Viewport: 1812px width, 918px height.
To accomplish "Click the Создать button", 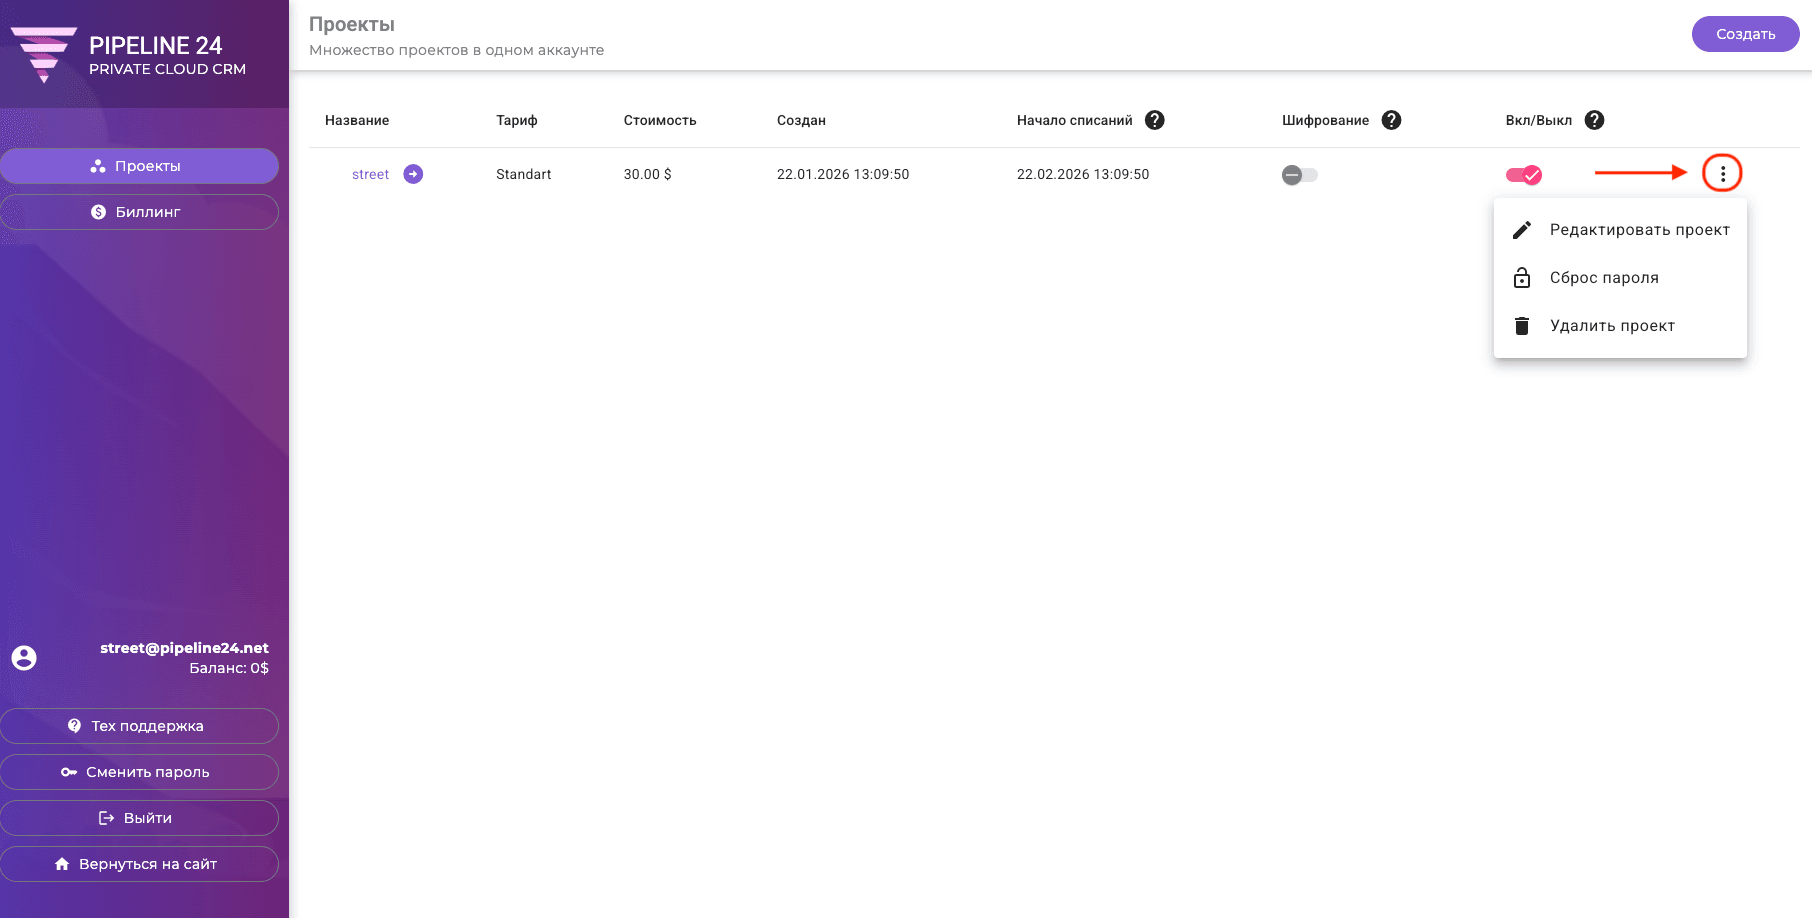I will tap(1746, 34).
